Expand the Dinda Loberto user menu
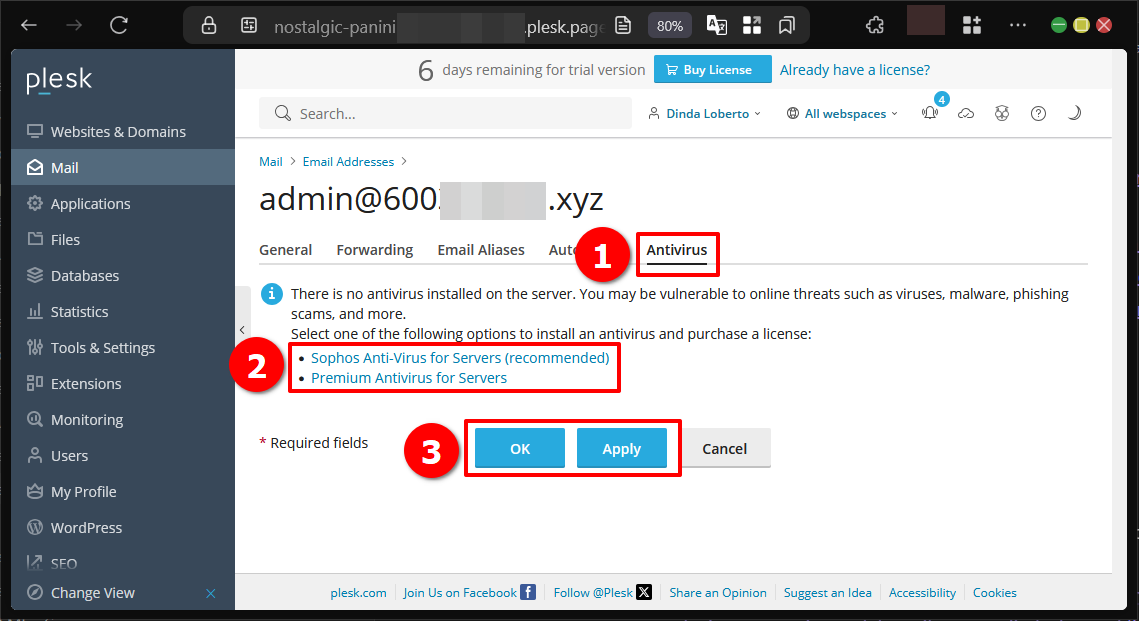Screen dimensions: 1139x621 click(x=704, y=114)
